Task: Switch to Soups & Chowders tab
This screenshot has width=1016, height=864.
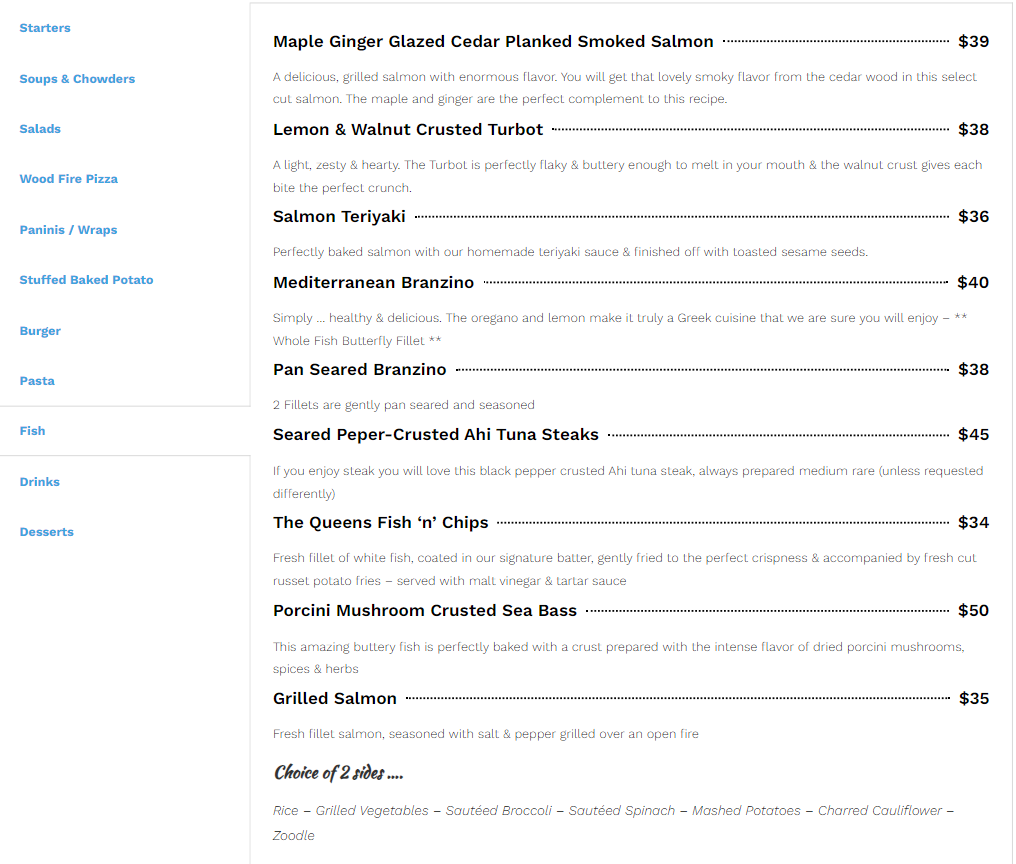Action: click(x=77, y=79)
